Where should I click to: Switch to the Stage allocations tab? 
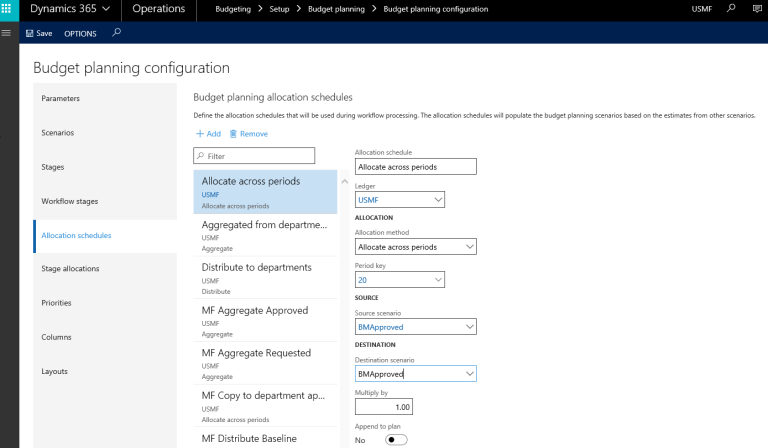tap(70, 269)
